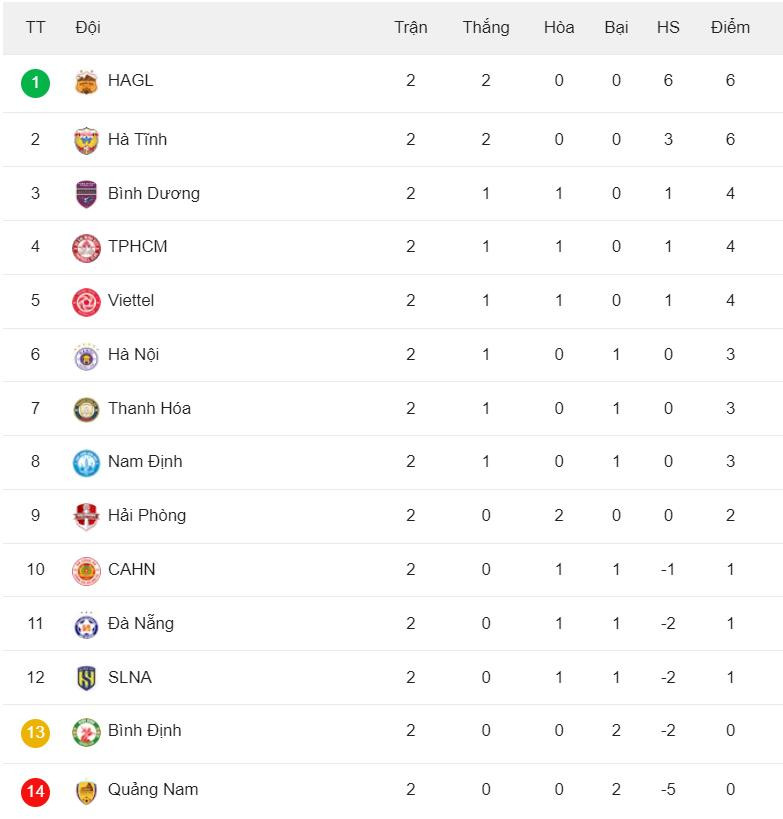Open the Đà Nẵng team link

(x=140, y=623)
